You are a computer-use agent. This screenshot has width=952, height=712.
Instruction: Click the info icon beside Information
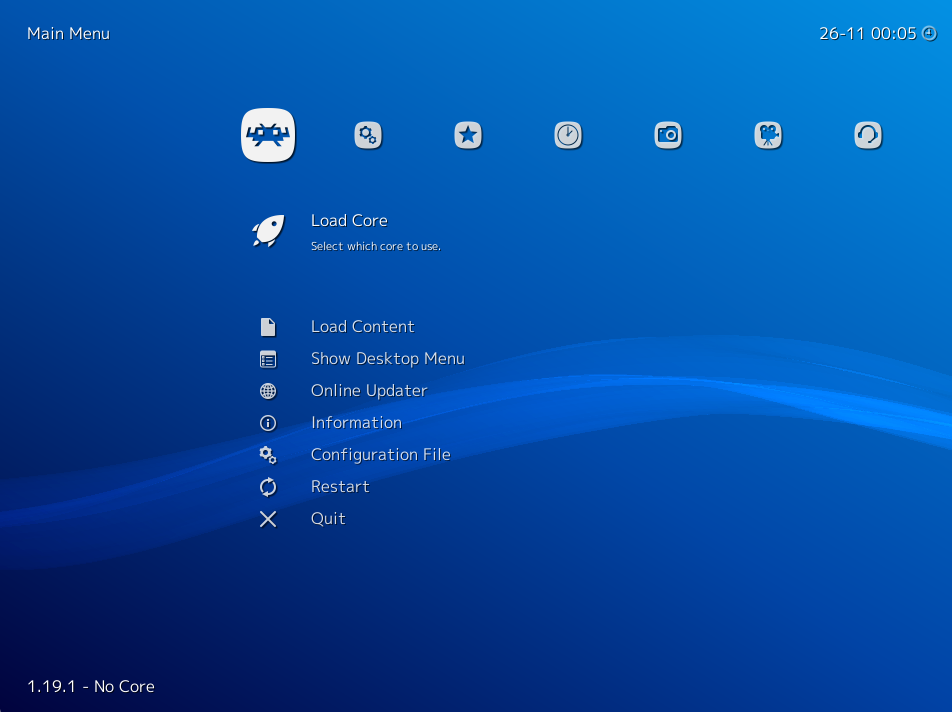[x=268, y=422]
